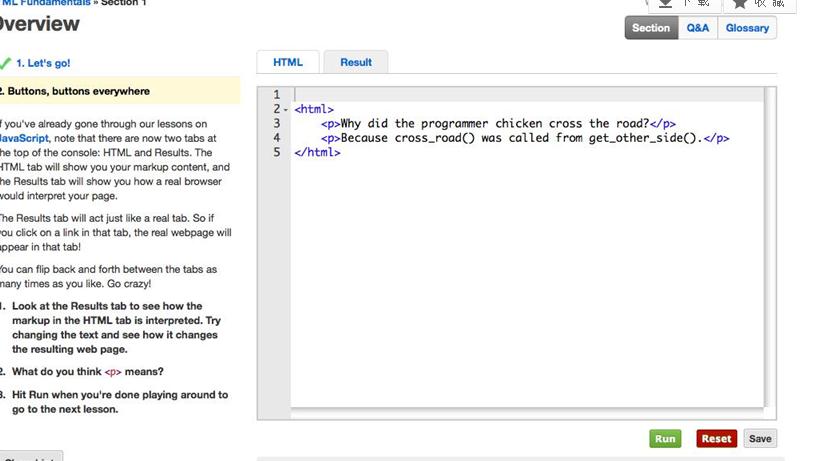
Task: Open the Q&A view
Action: (697, 28)
